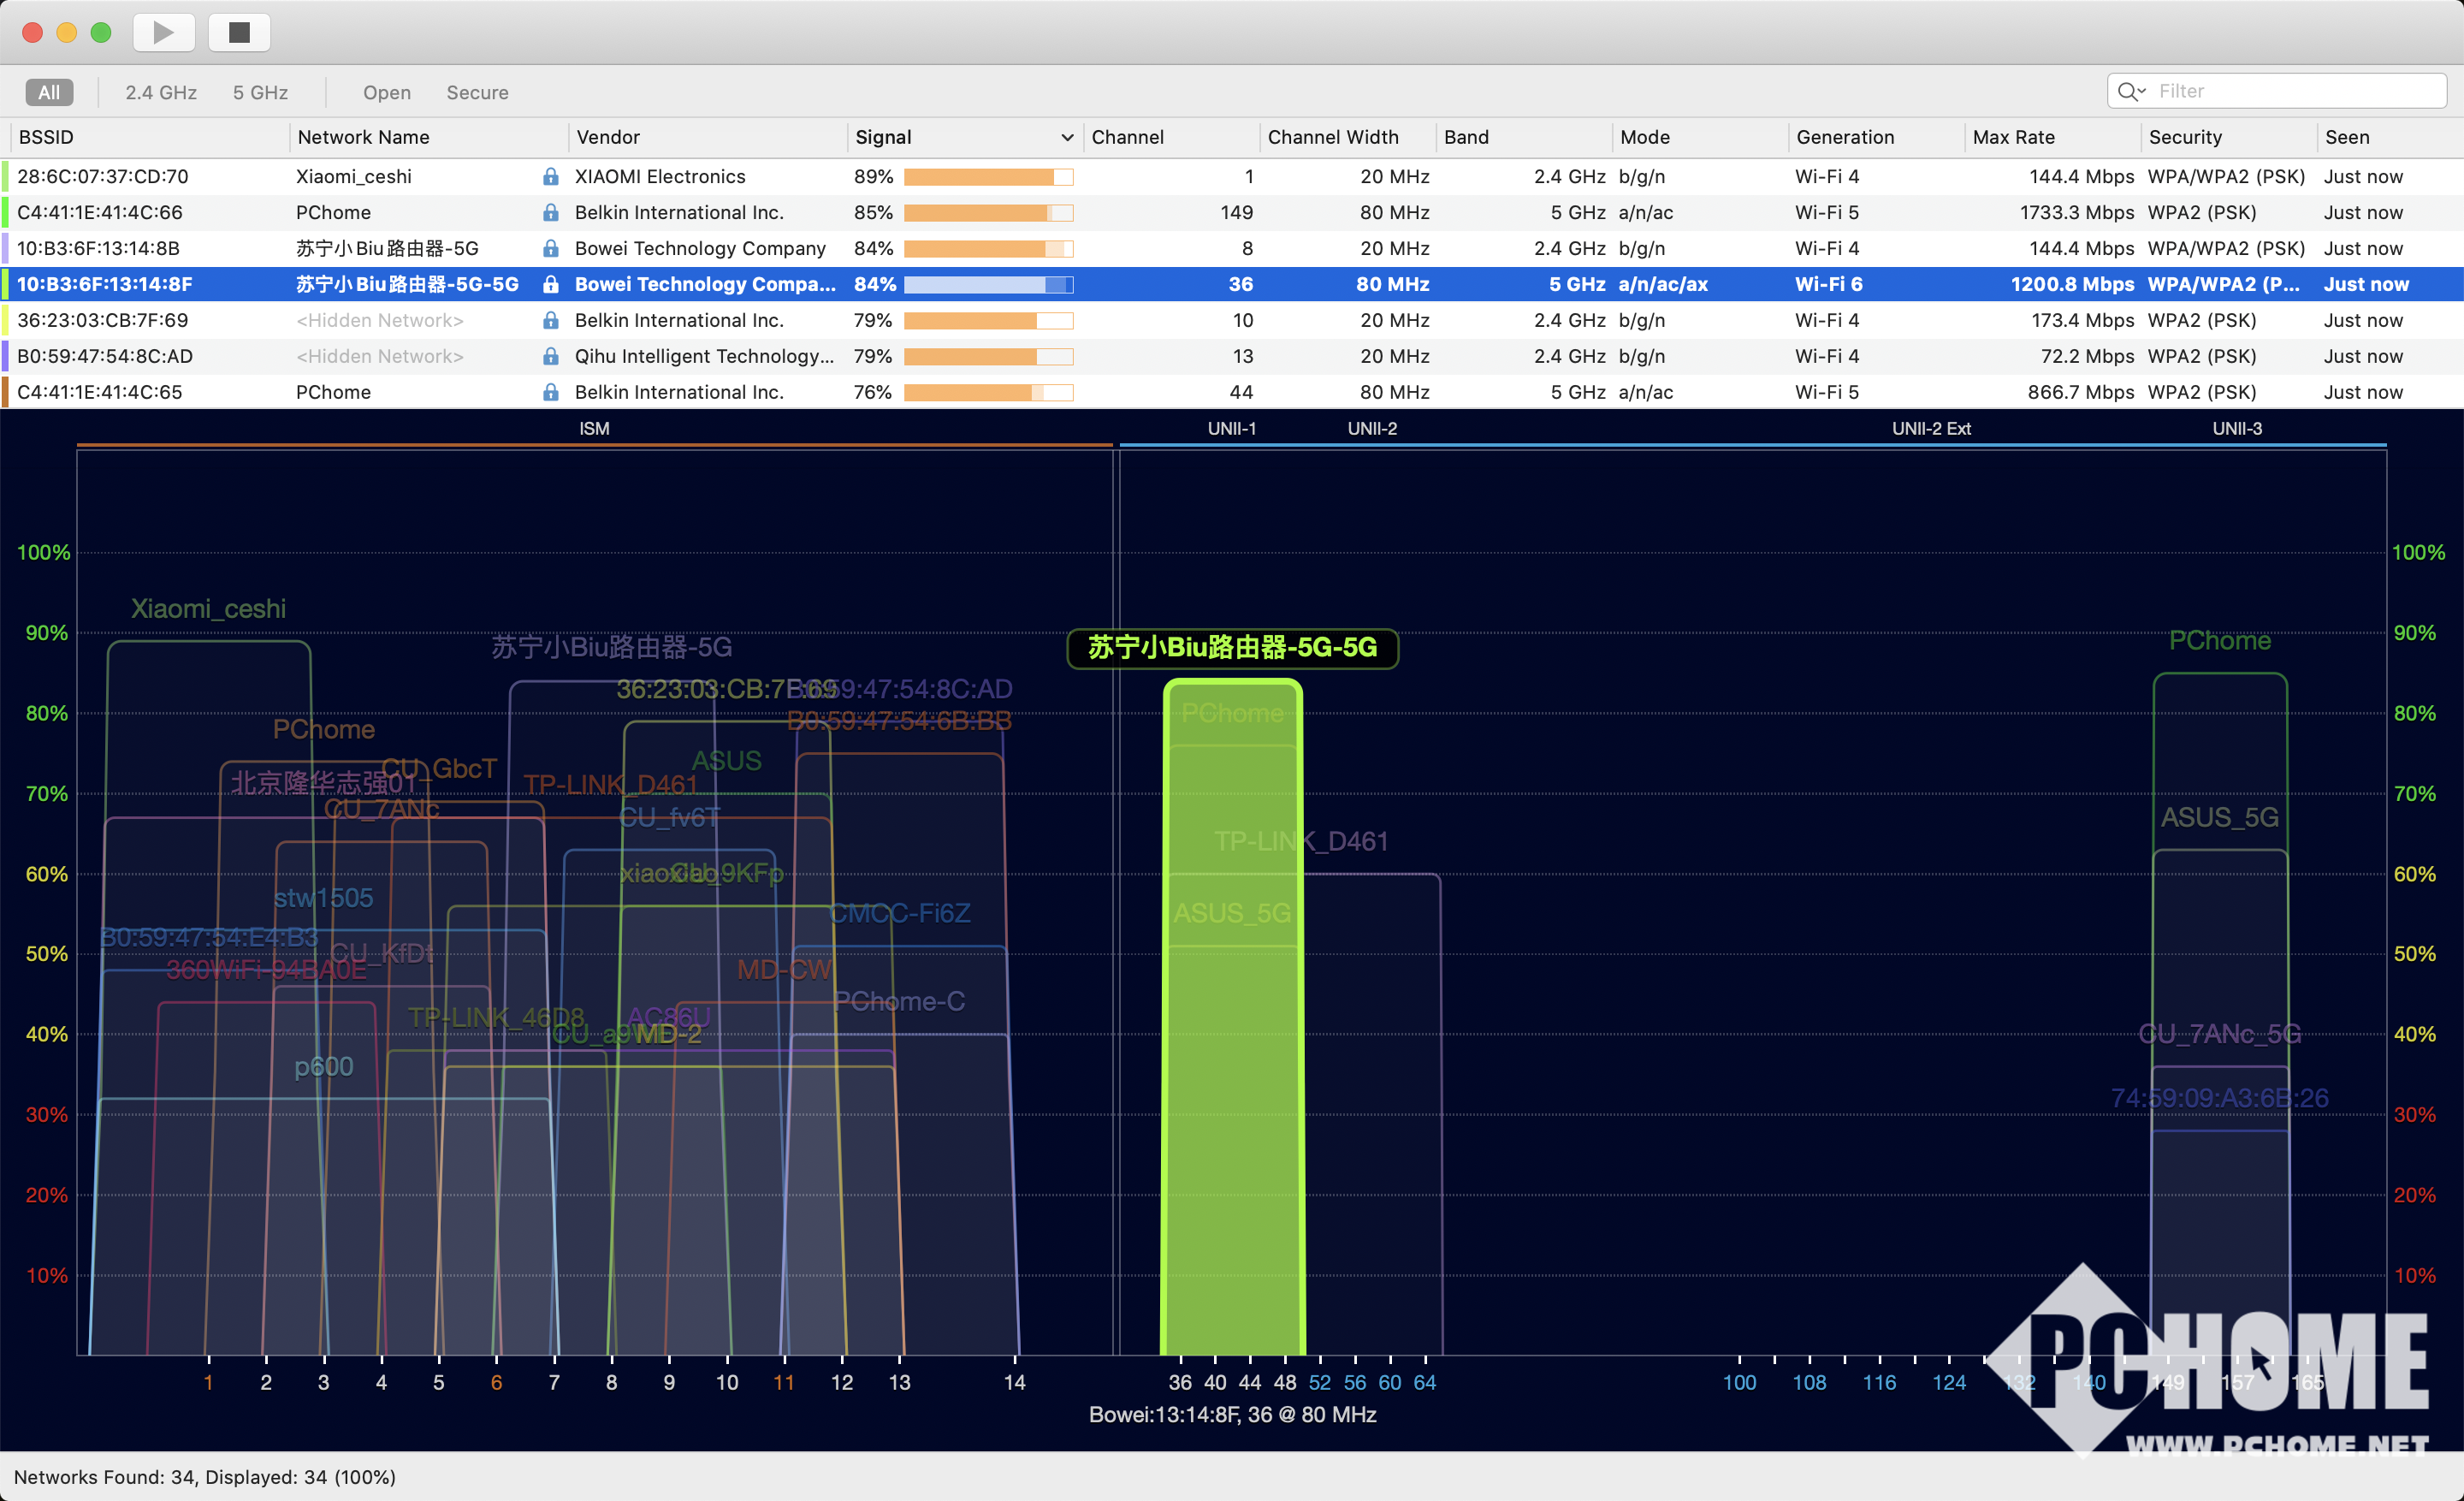Click lock icon on 36:23:03:CB:7F:69 row
The width and height of the screenshot is (2464, 1501).
click(x=550, y=320)
